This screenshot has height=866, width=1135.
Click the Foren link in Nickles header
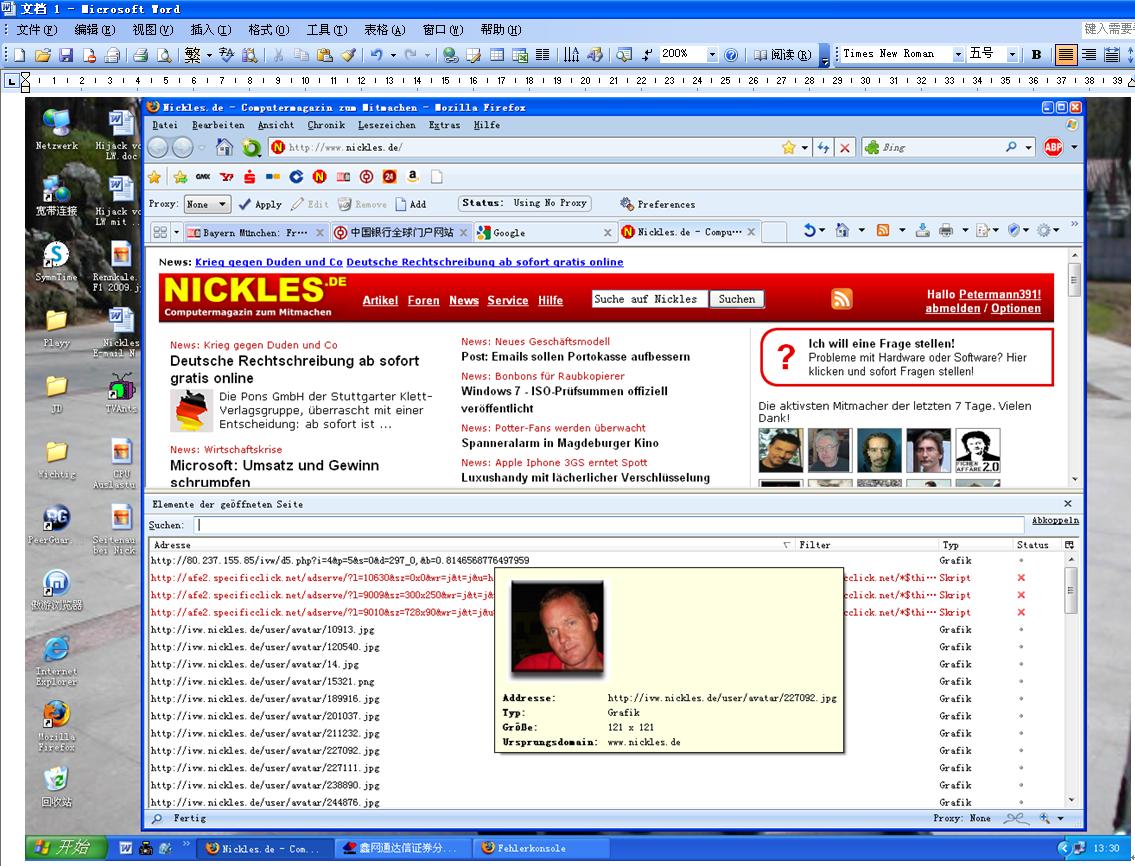pos(423,300)
